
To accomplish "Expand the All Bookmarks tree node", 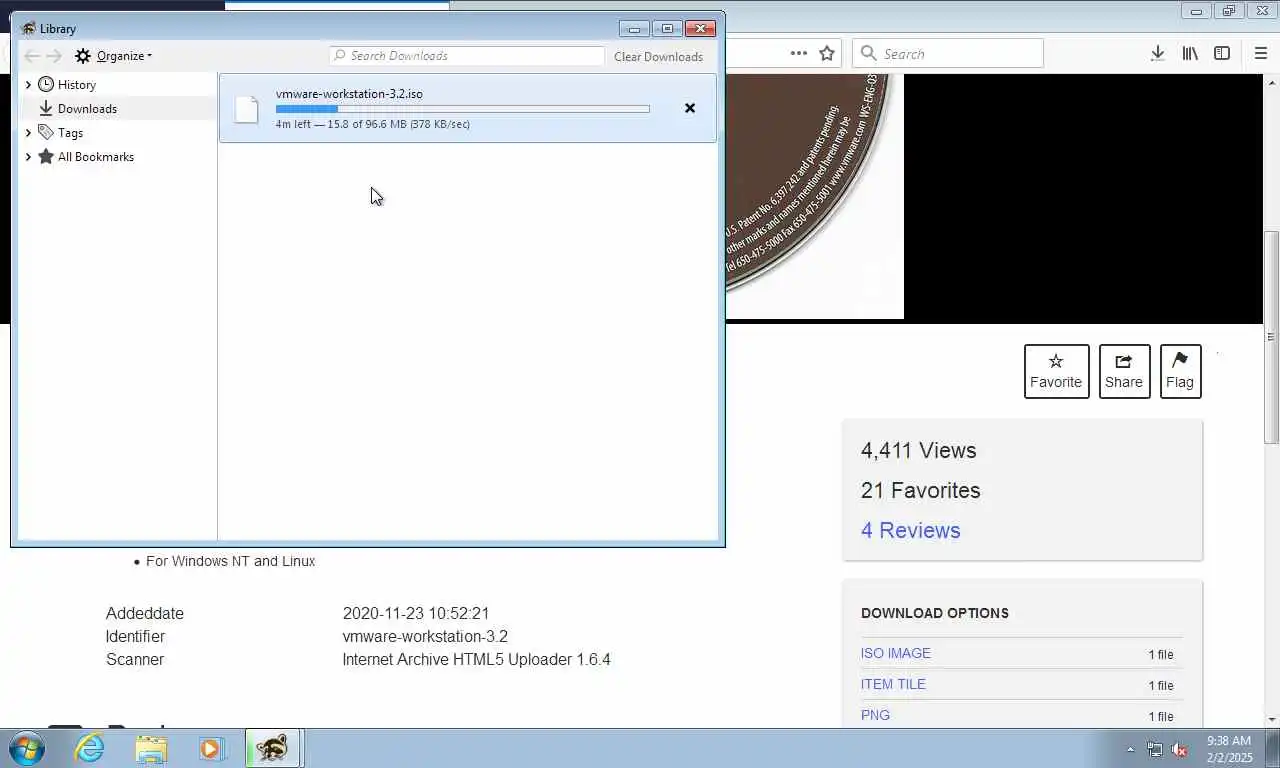I will pyautogui.click(x=28, y=156).
